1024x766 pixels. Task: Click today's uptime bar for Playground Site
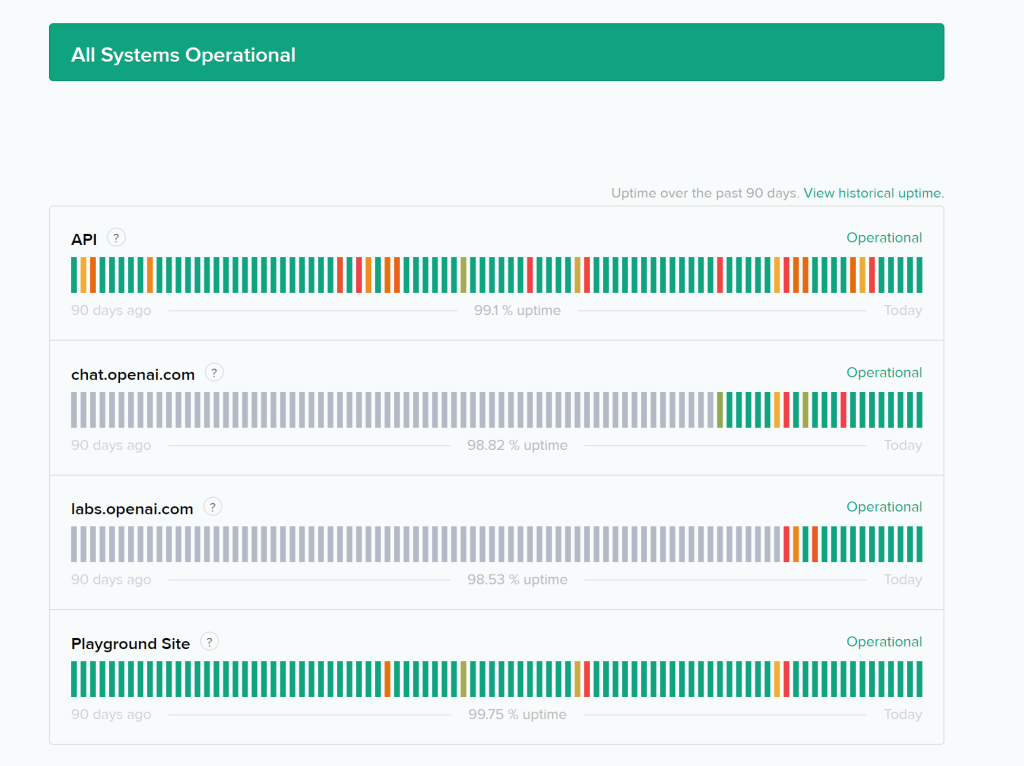point(920,679)
